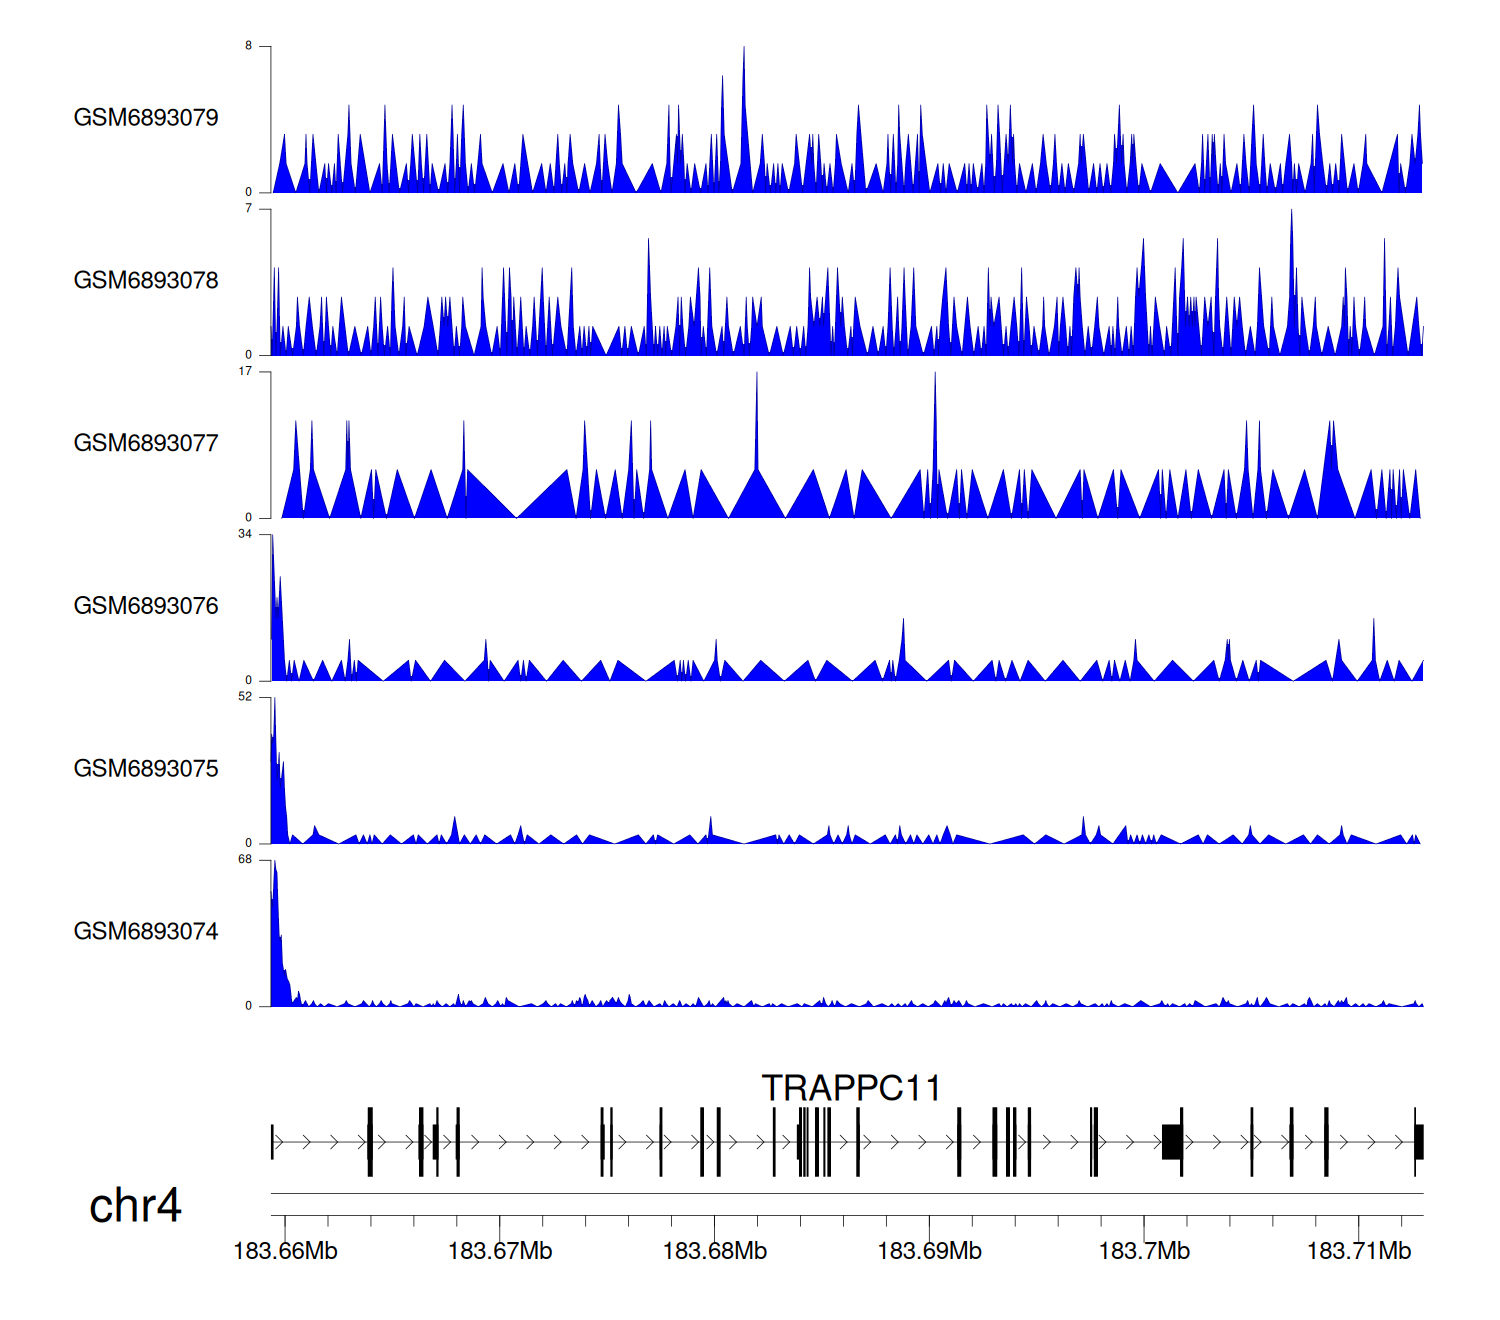Click the y-axis maximum value 68
1500x1320 pixels.
[245, 860]
